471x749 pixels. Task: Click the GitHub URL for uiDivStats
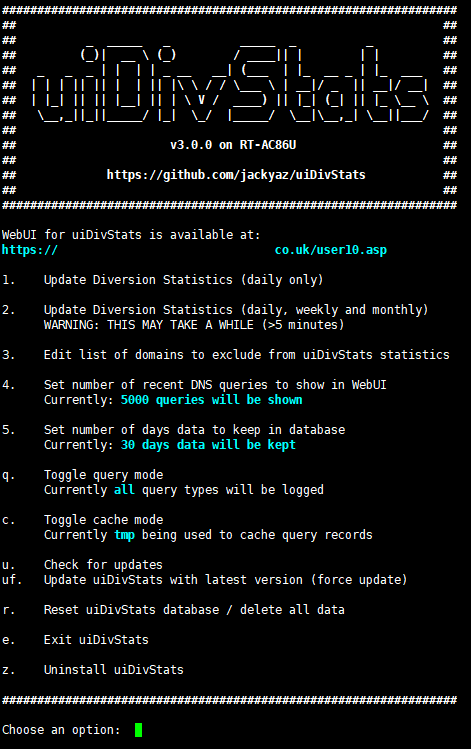click(x=236, y=175)
